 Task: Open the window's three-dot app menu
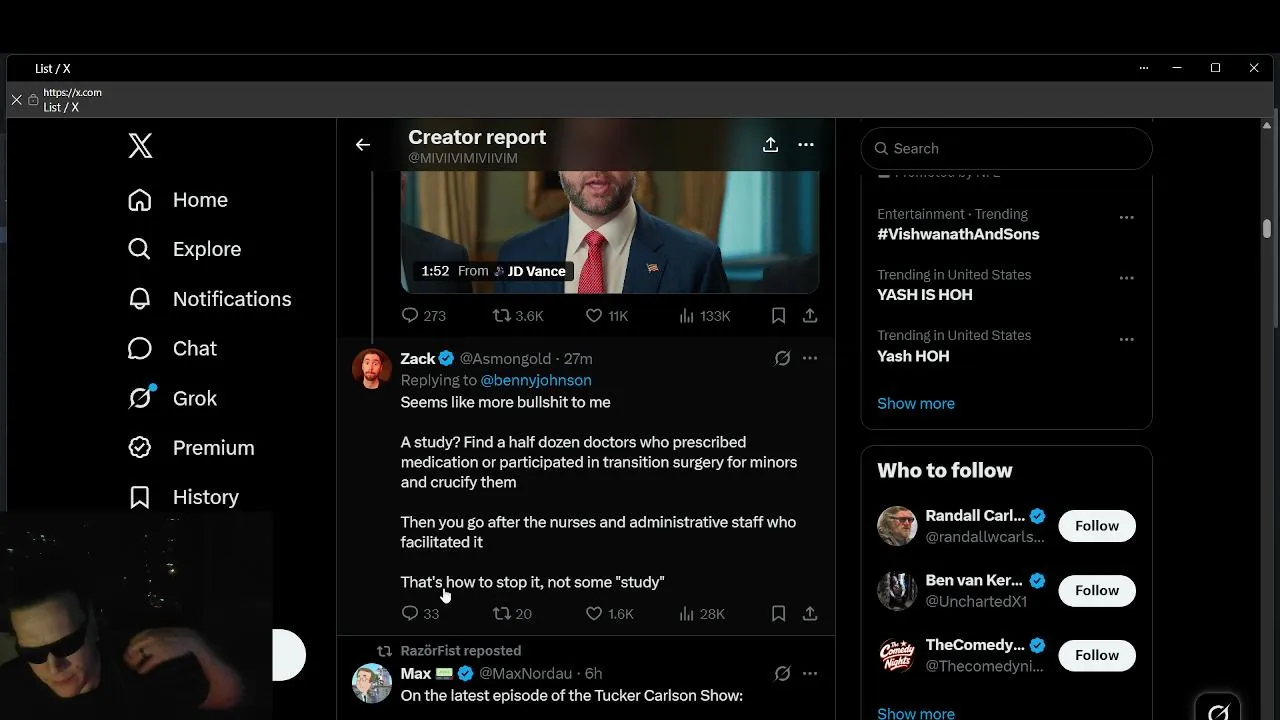pos(1143,68)
